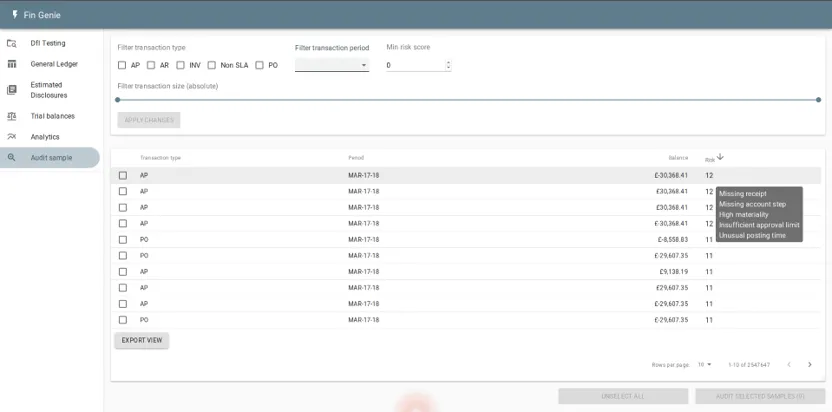Screen dimensions: 832x412
Task: Tick checkbox for AP row £9,138.19
Action: coord(123,272)
